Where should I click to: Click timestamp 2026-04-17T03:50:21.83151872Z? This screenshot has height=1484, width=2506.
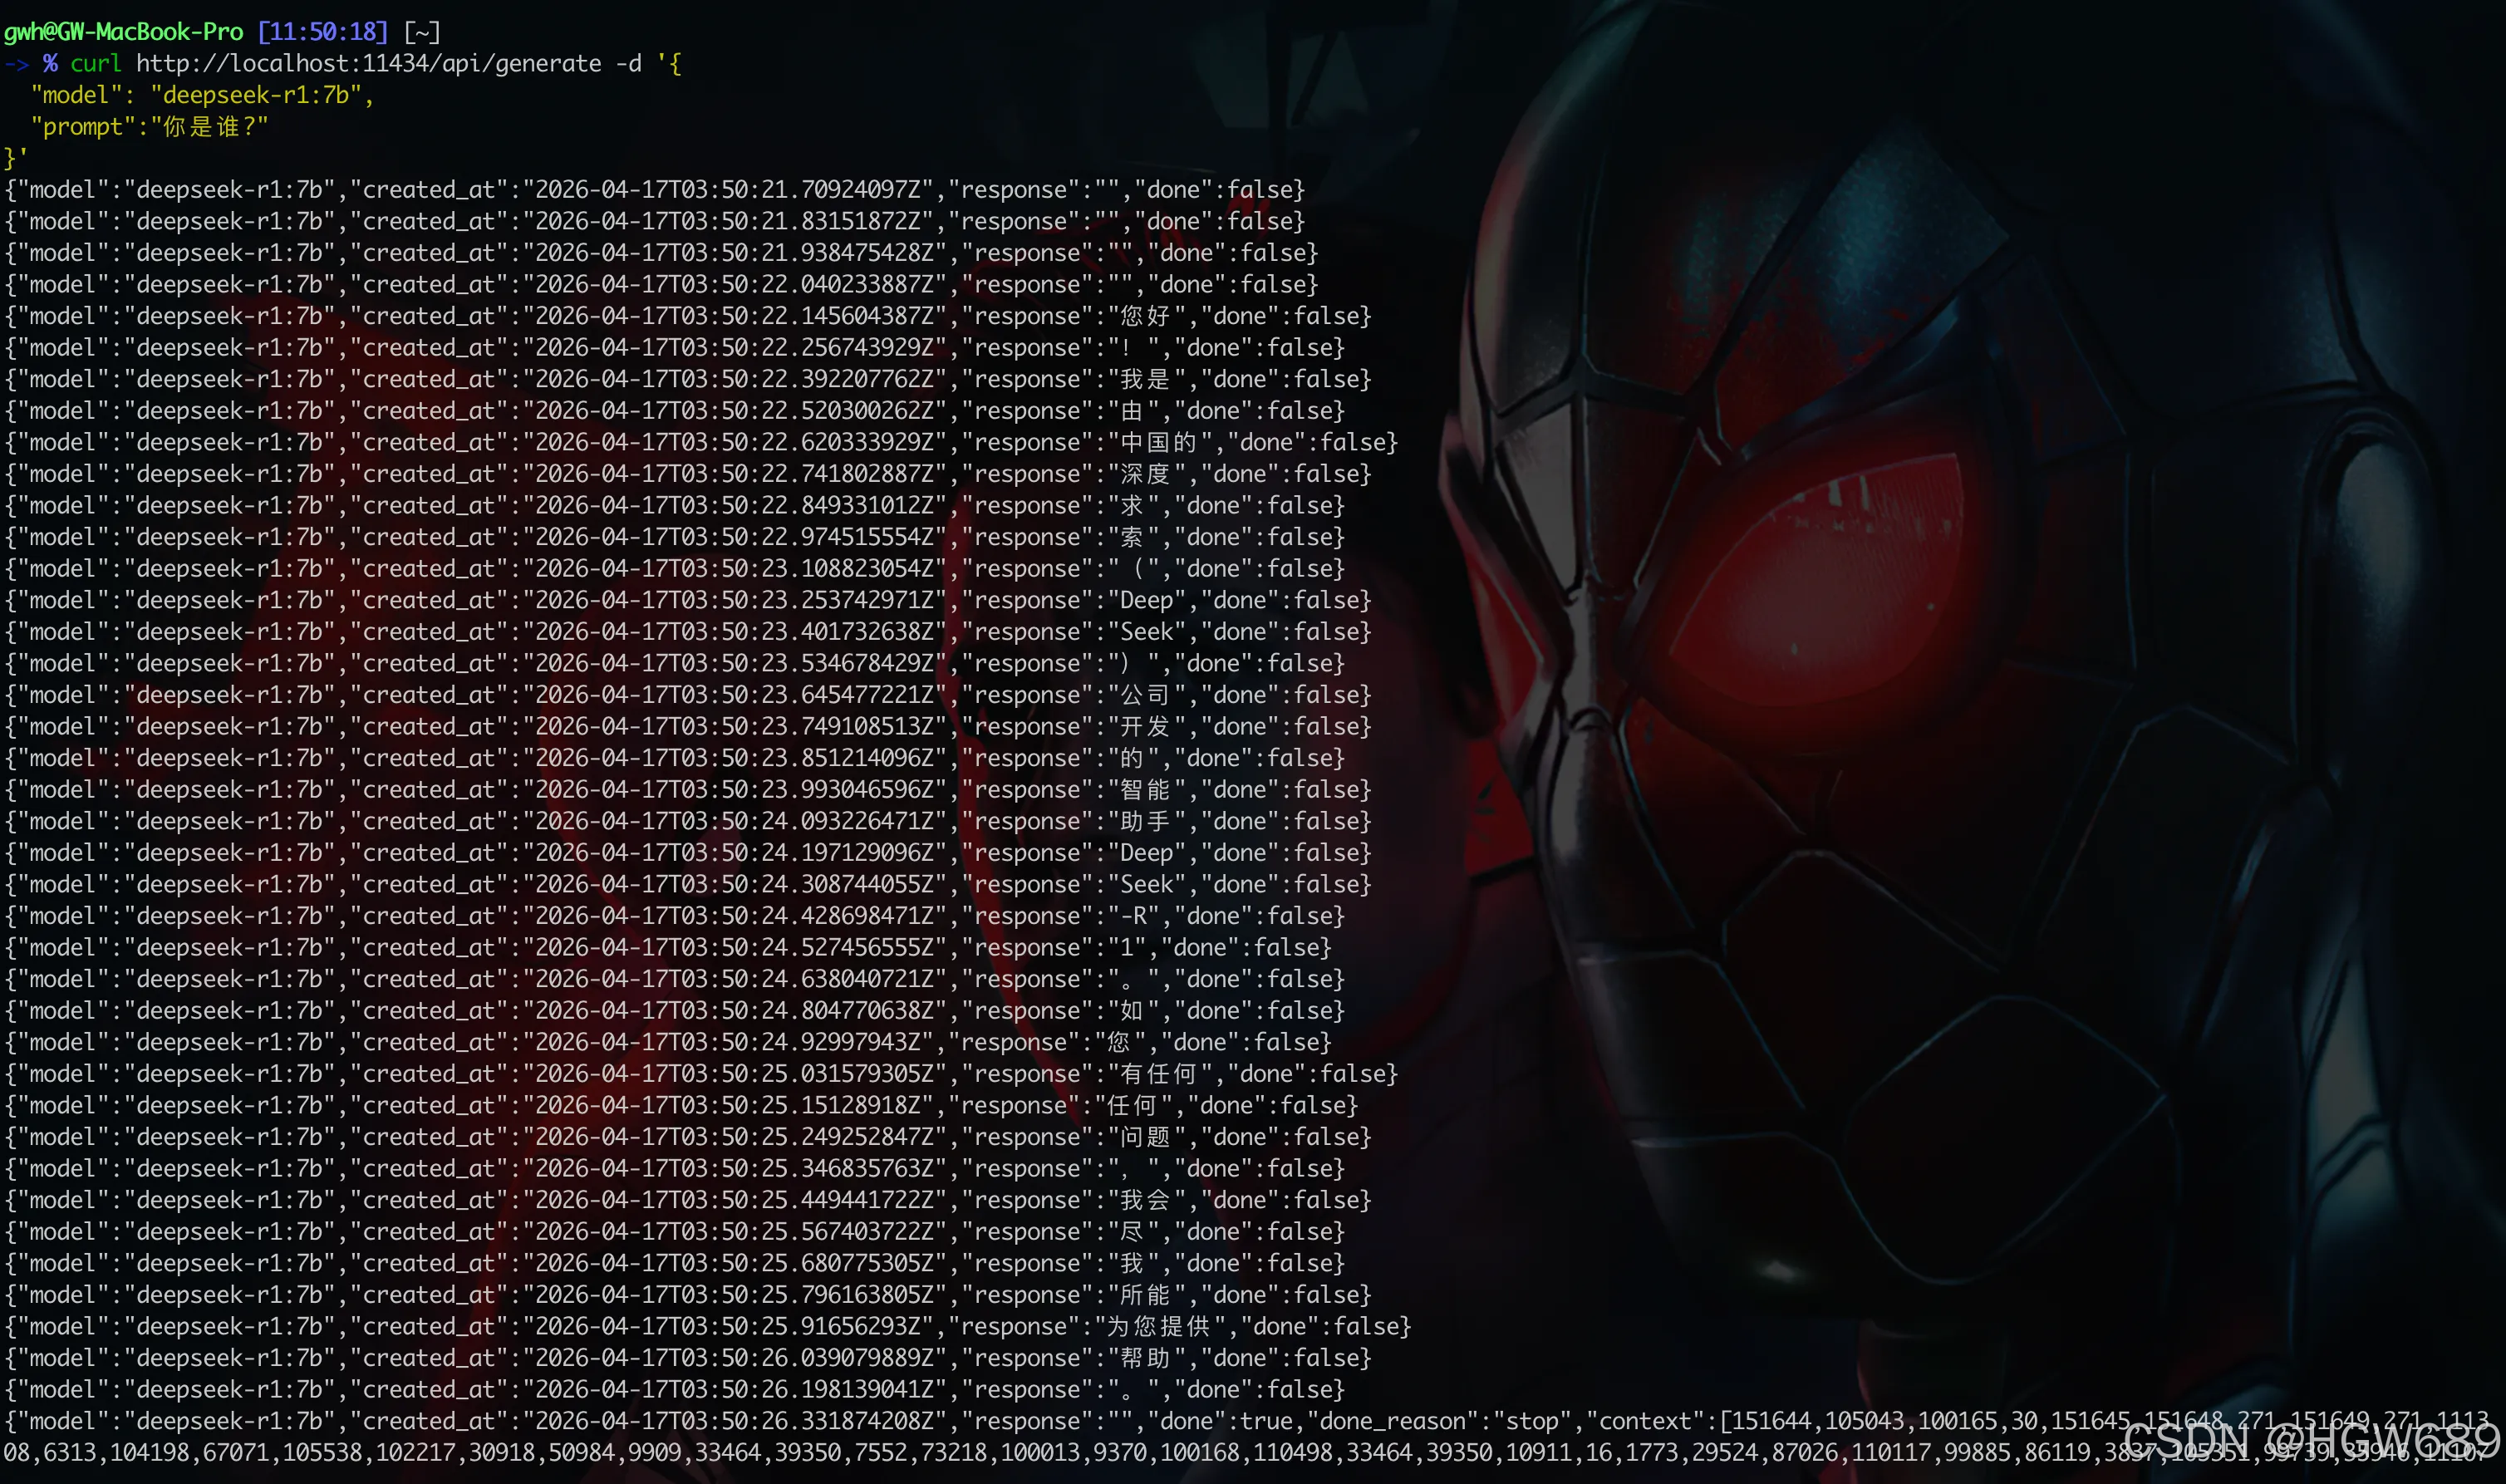[x=727, y=222]
